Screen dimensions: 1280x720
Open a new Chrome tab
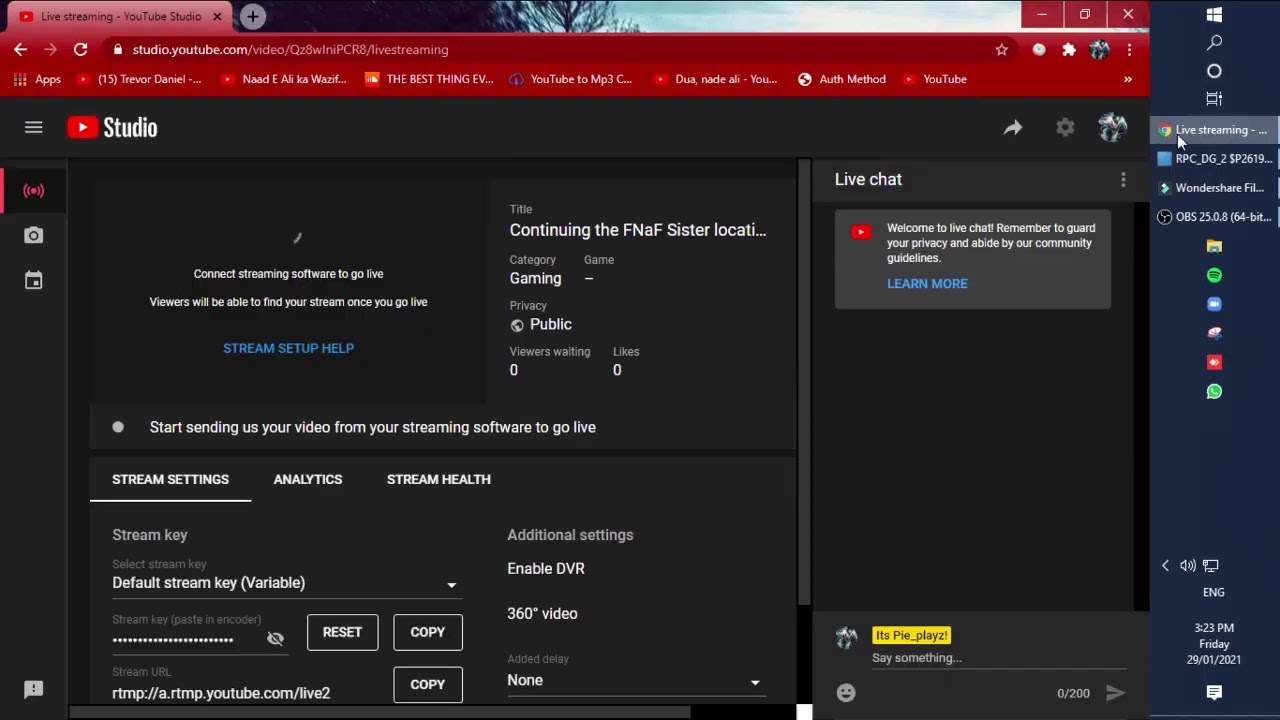pyautogui.click(x=252, y=16)
